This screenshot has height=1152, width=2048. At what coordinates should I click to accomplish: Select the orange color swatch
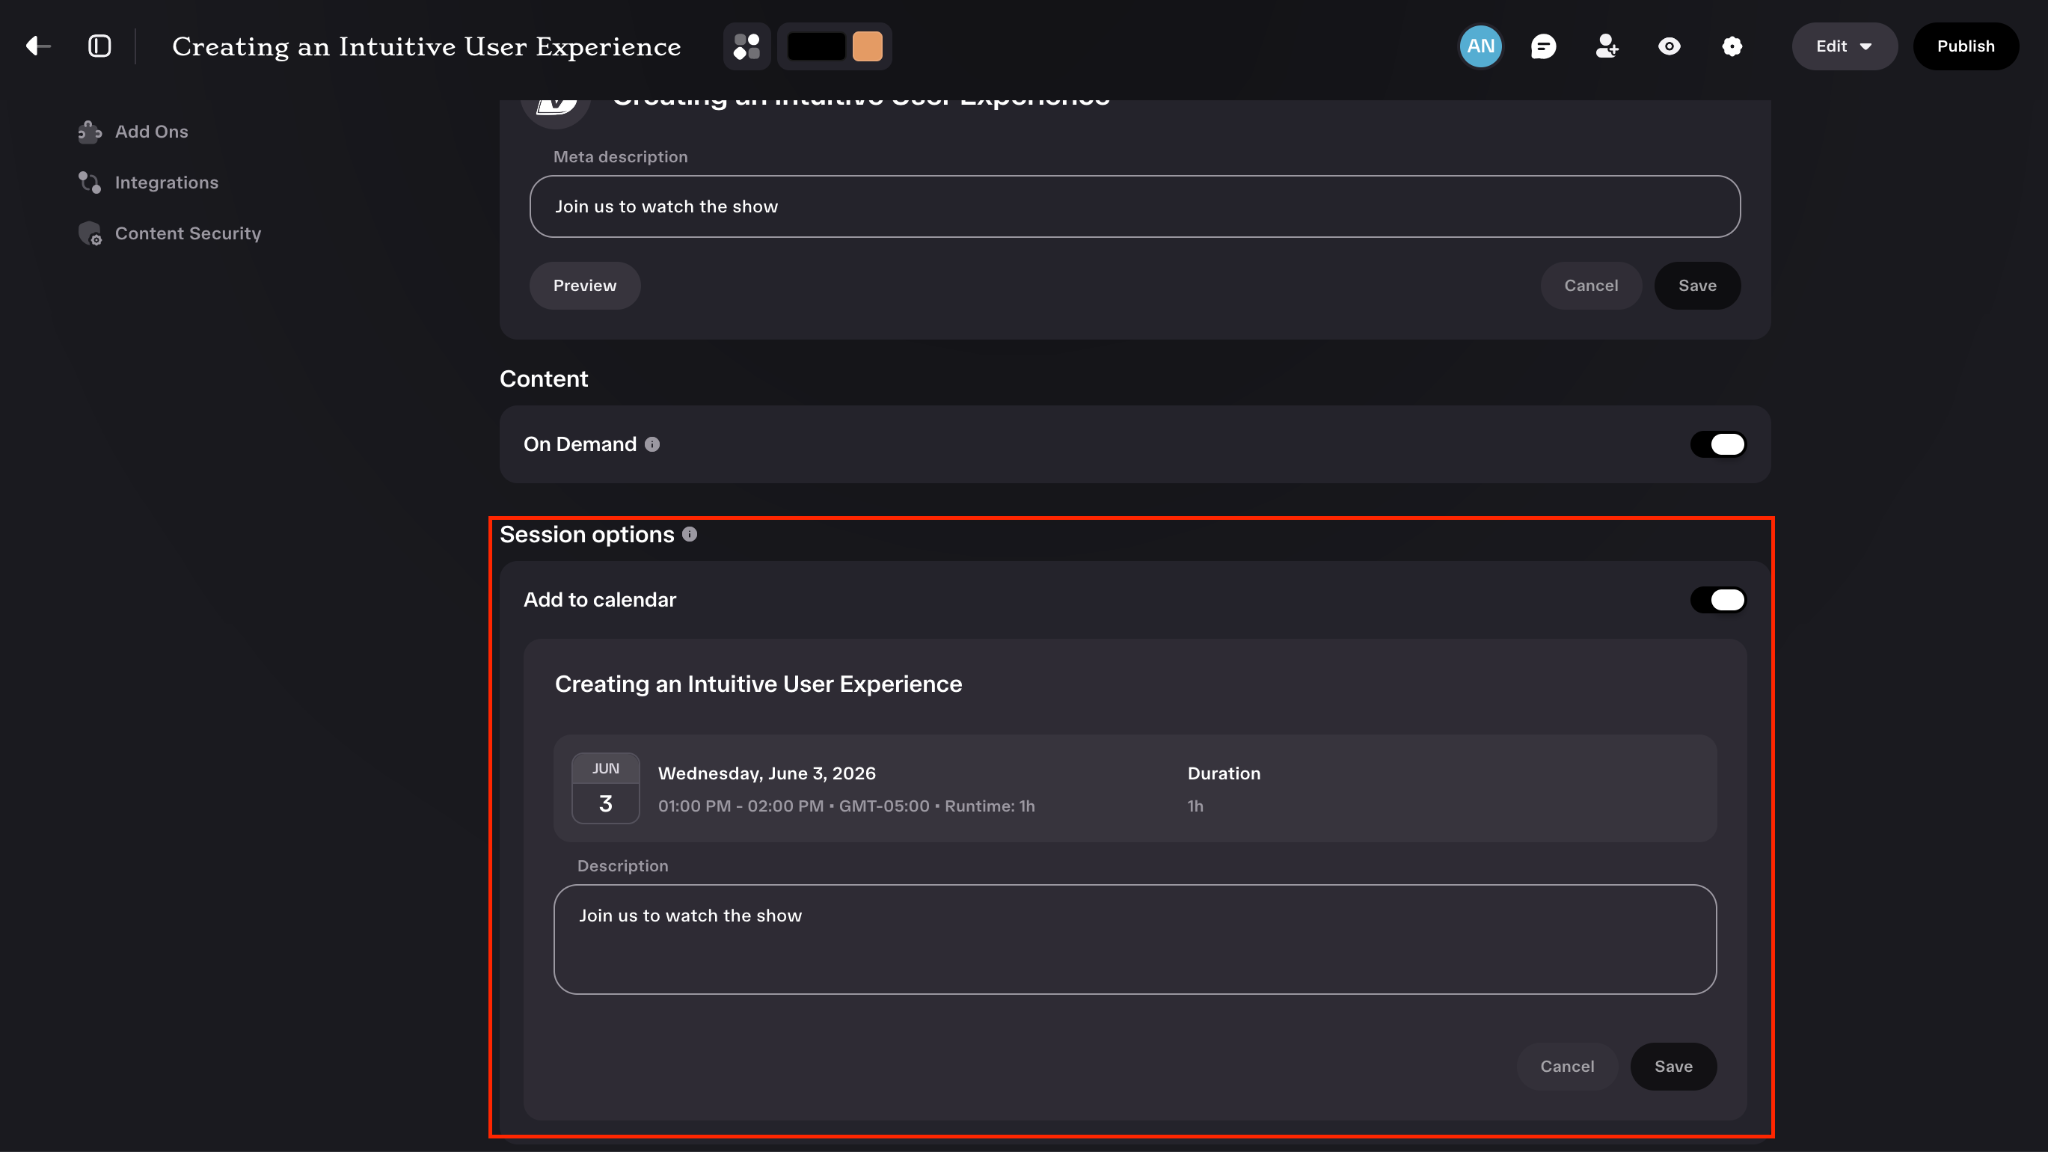point(868,46)
